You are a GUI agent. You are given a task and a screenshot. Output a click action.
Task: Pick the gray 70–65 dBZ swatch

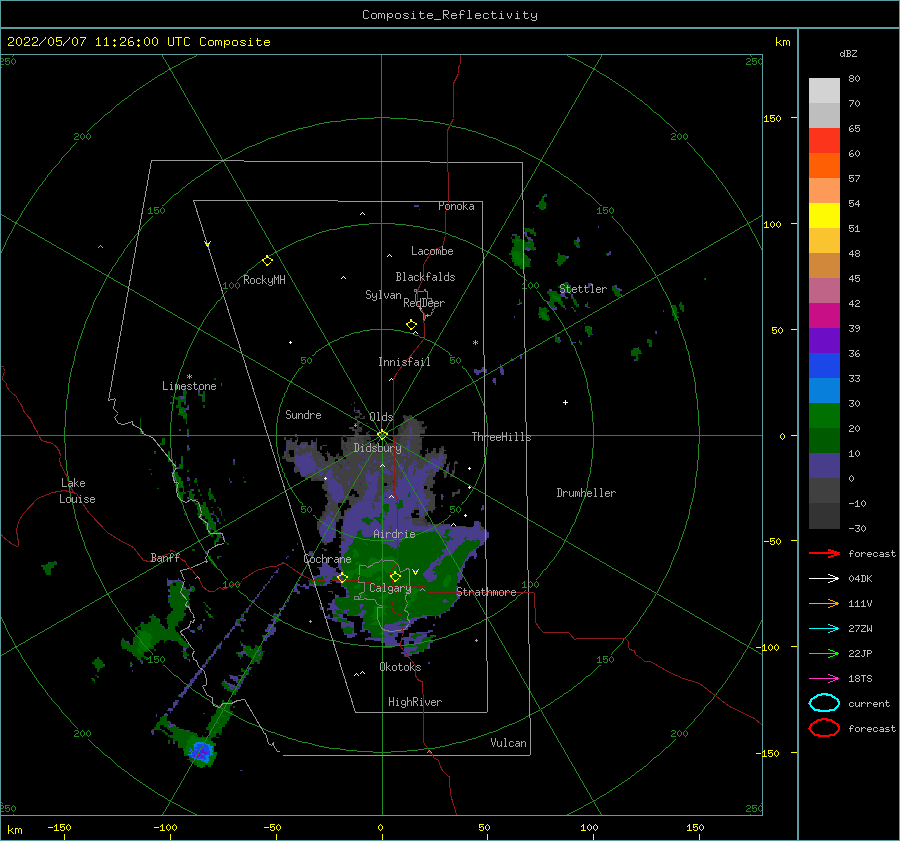[824, 115]
